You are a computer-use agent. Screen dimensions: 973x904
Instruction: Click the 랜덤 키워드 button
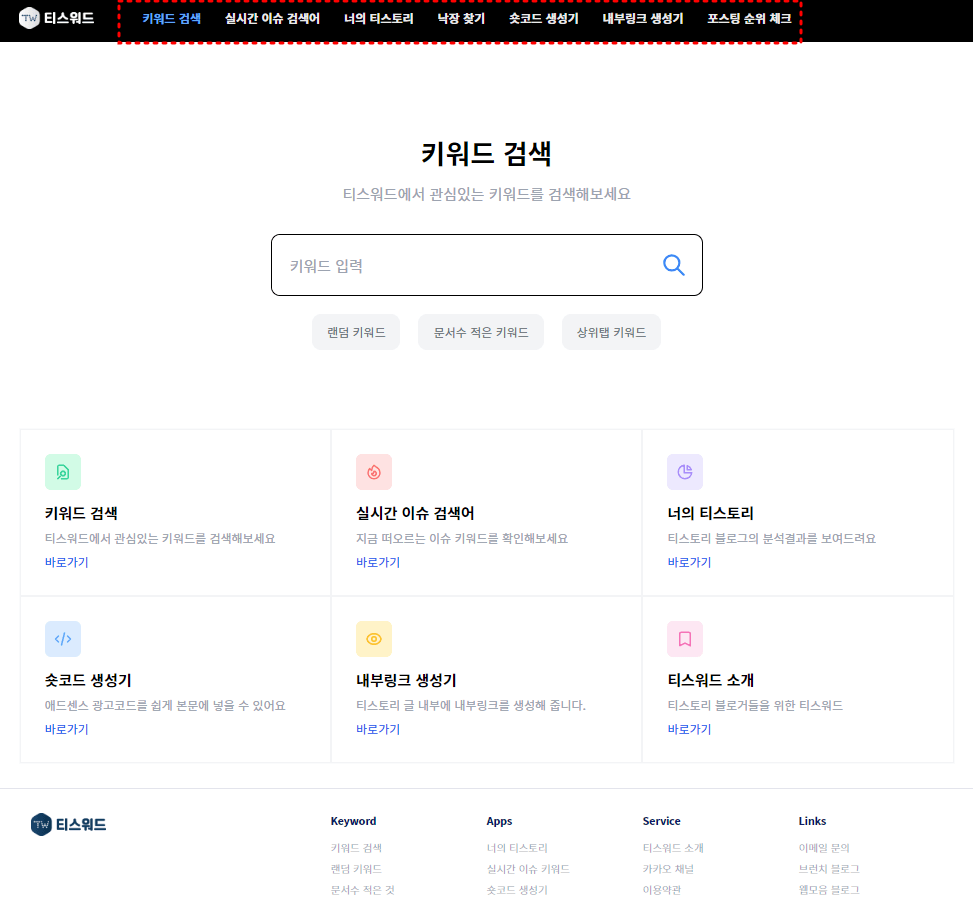point(356,333)
